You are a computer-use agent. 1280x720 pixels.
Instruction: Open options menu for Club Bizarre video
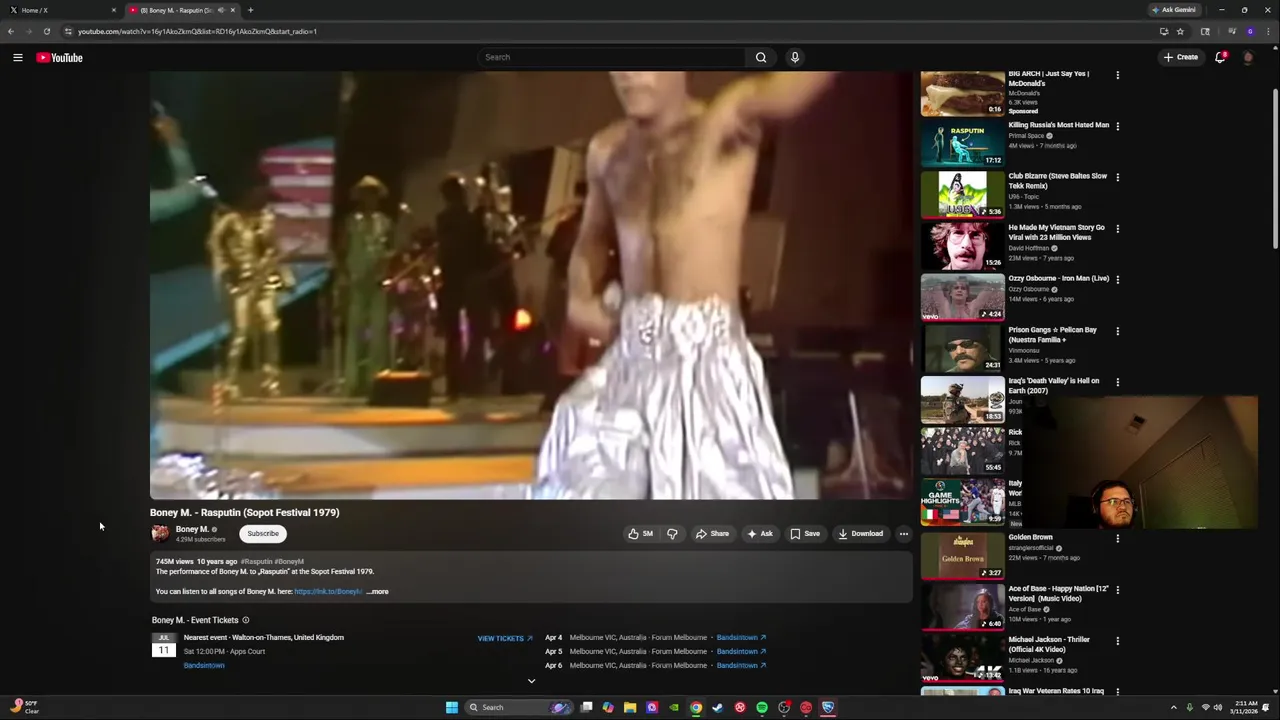click(x=1117, y=177)
